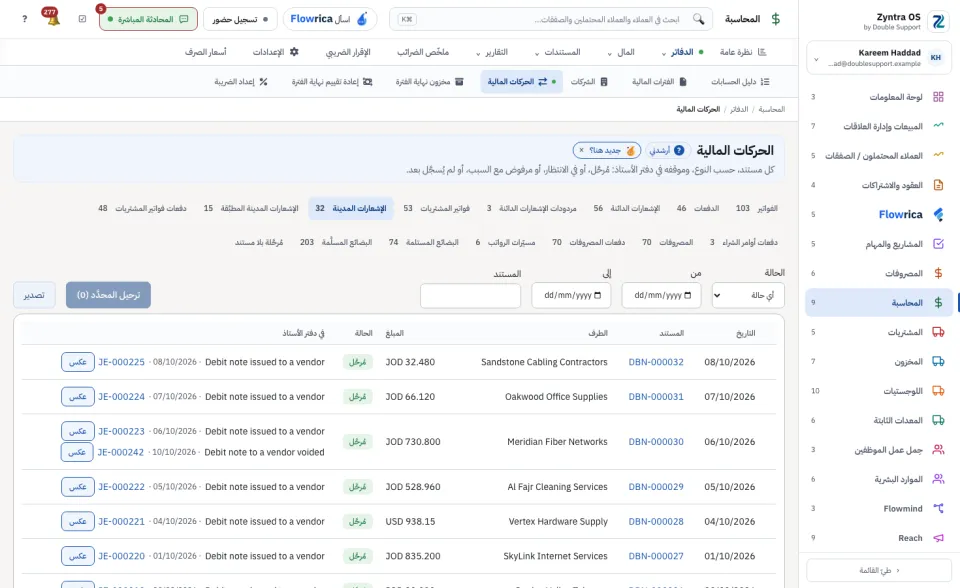Open المبيعات وإدارة العلاقات sidebar icon
The image size is (960, 588).
pos(938,126)
